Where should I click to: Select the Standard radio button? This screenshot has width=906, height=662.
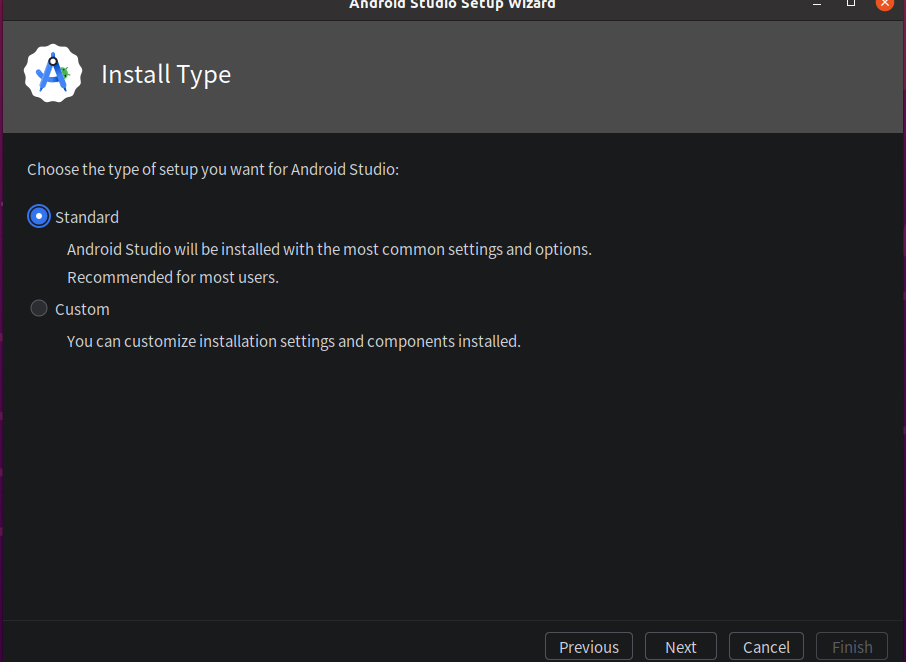point(39,217)
